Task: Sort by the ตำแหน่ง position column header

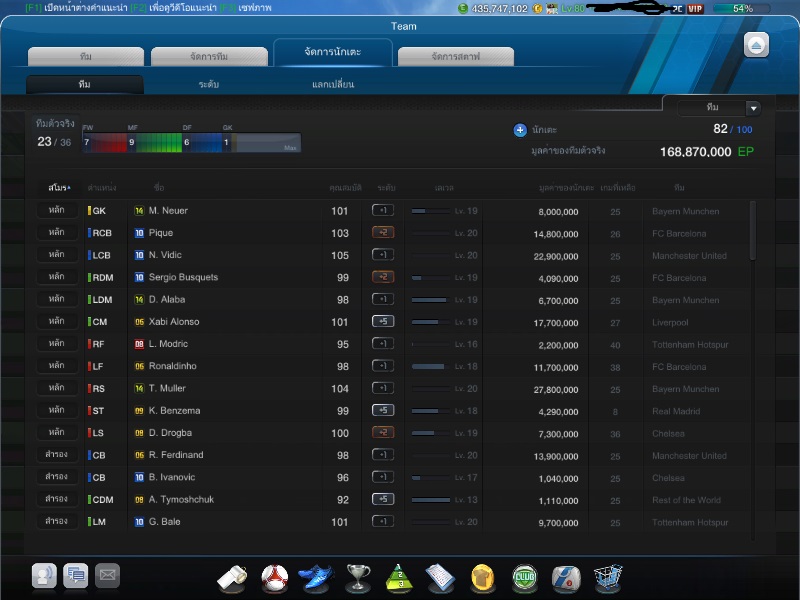Action: pyautogui.click(x=102, y=188)
